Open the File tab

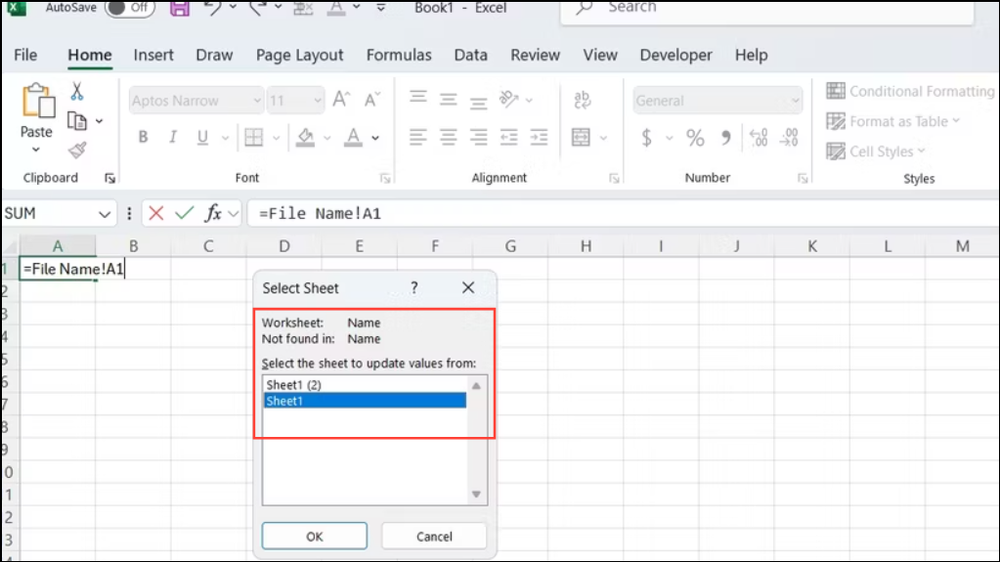[x=26, y=55]
